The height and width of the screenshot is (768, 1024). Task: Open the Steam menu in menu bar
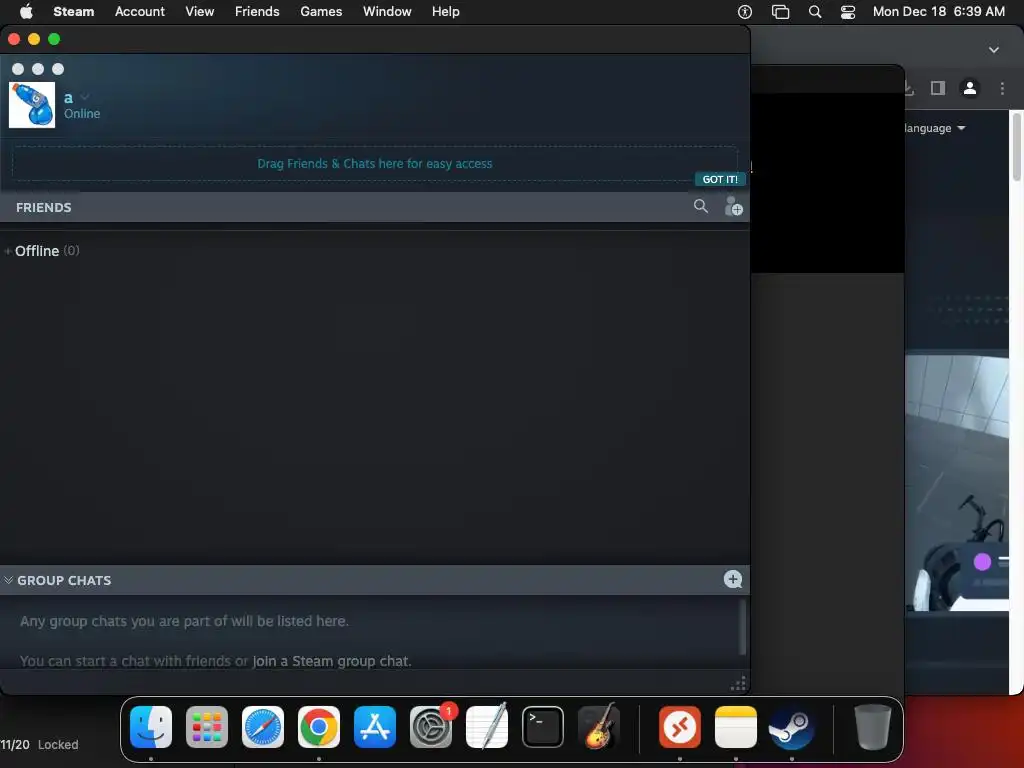coord(74,12)
